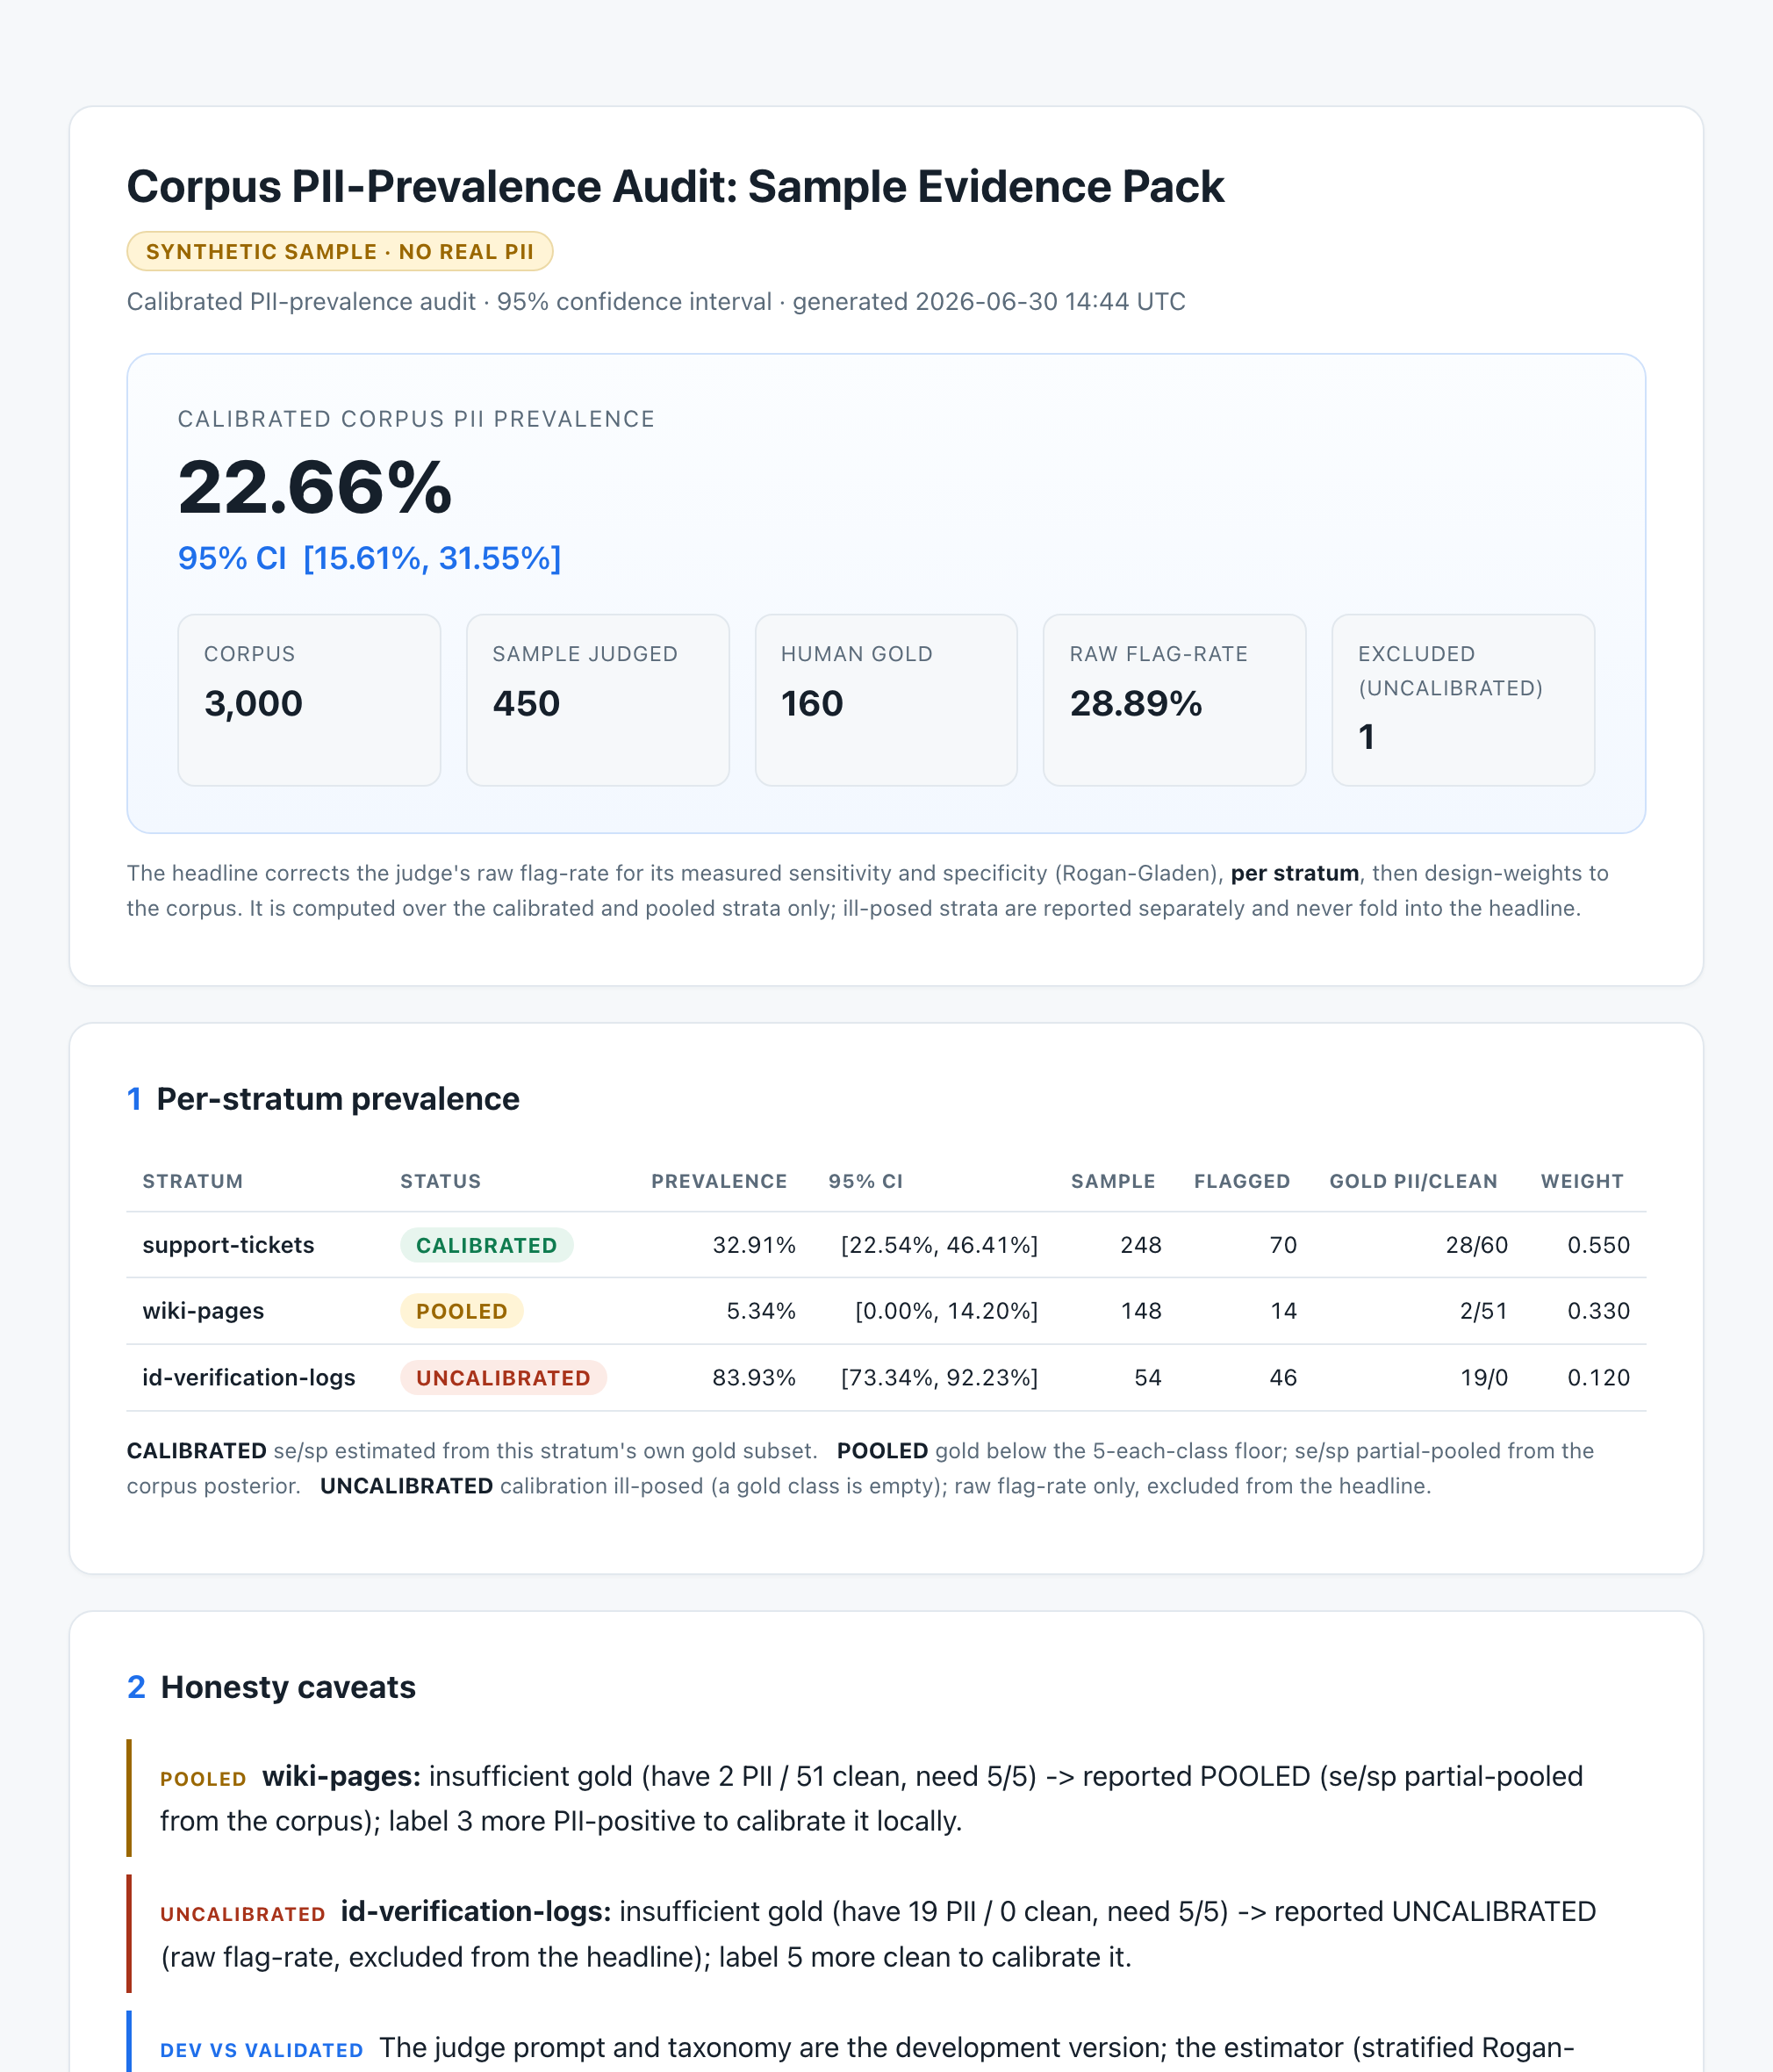Click the Human Gold 160 card
Image resolution: width=1773 pixels, height=2072 pixels.
click(886, 700)
